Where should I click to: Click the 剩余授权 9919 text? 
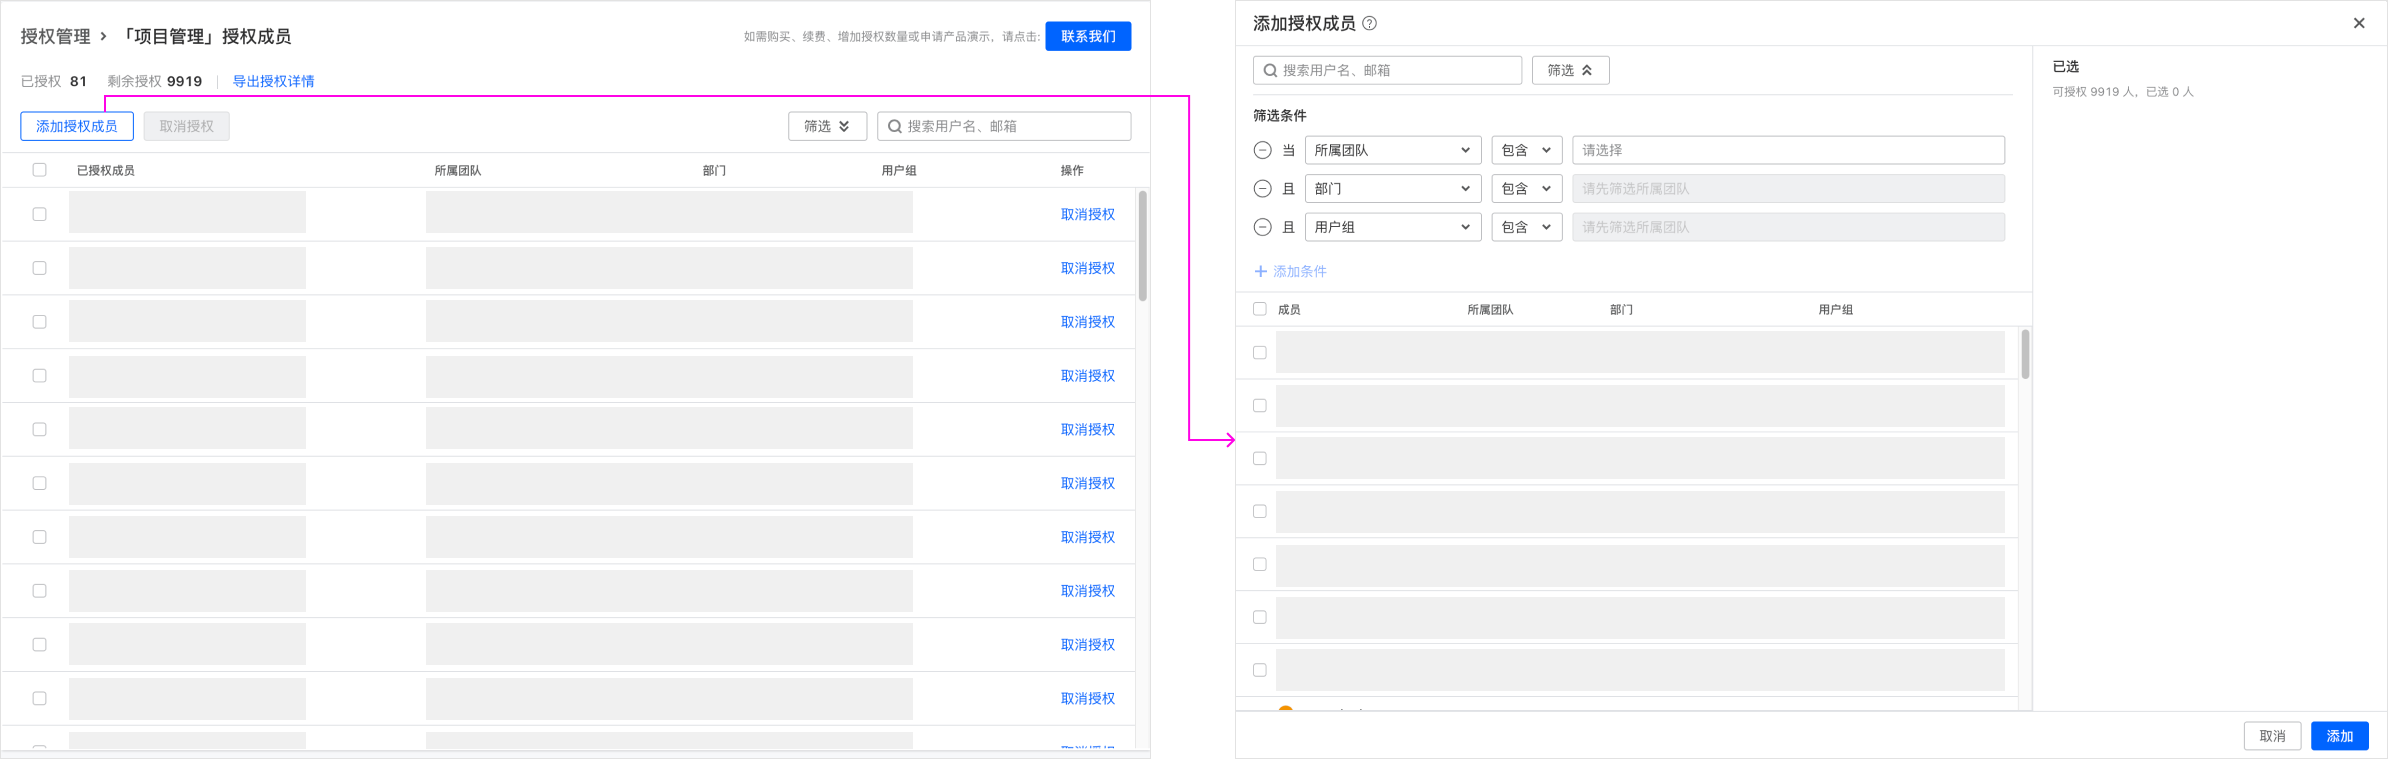coord(155,81)
